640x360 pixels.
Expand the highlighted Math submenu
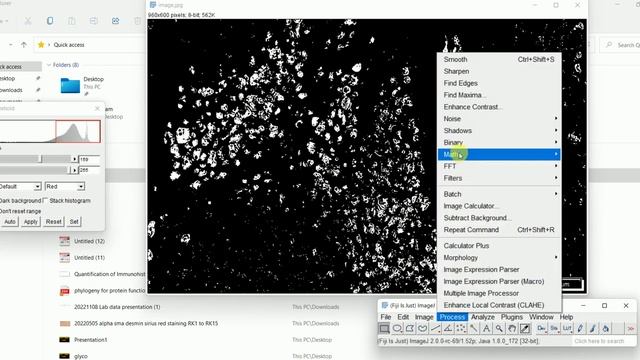pos(499,154)
